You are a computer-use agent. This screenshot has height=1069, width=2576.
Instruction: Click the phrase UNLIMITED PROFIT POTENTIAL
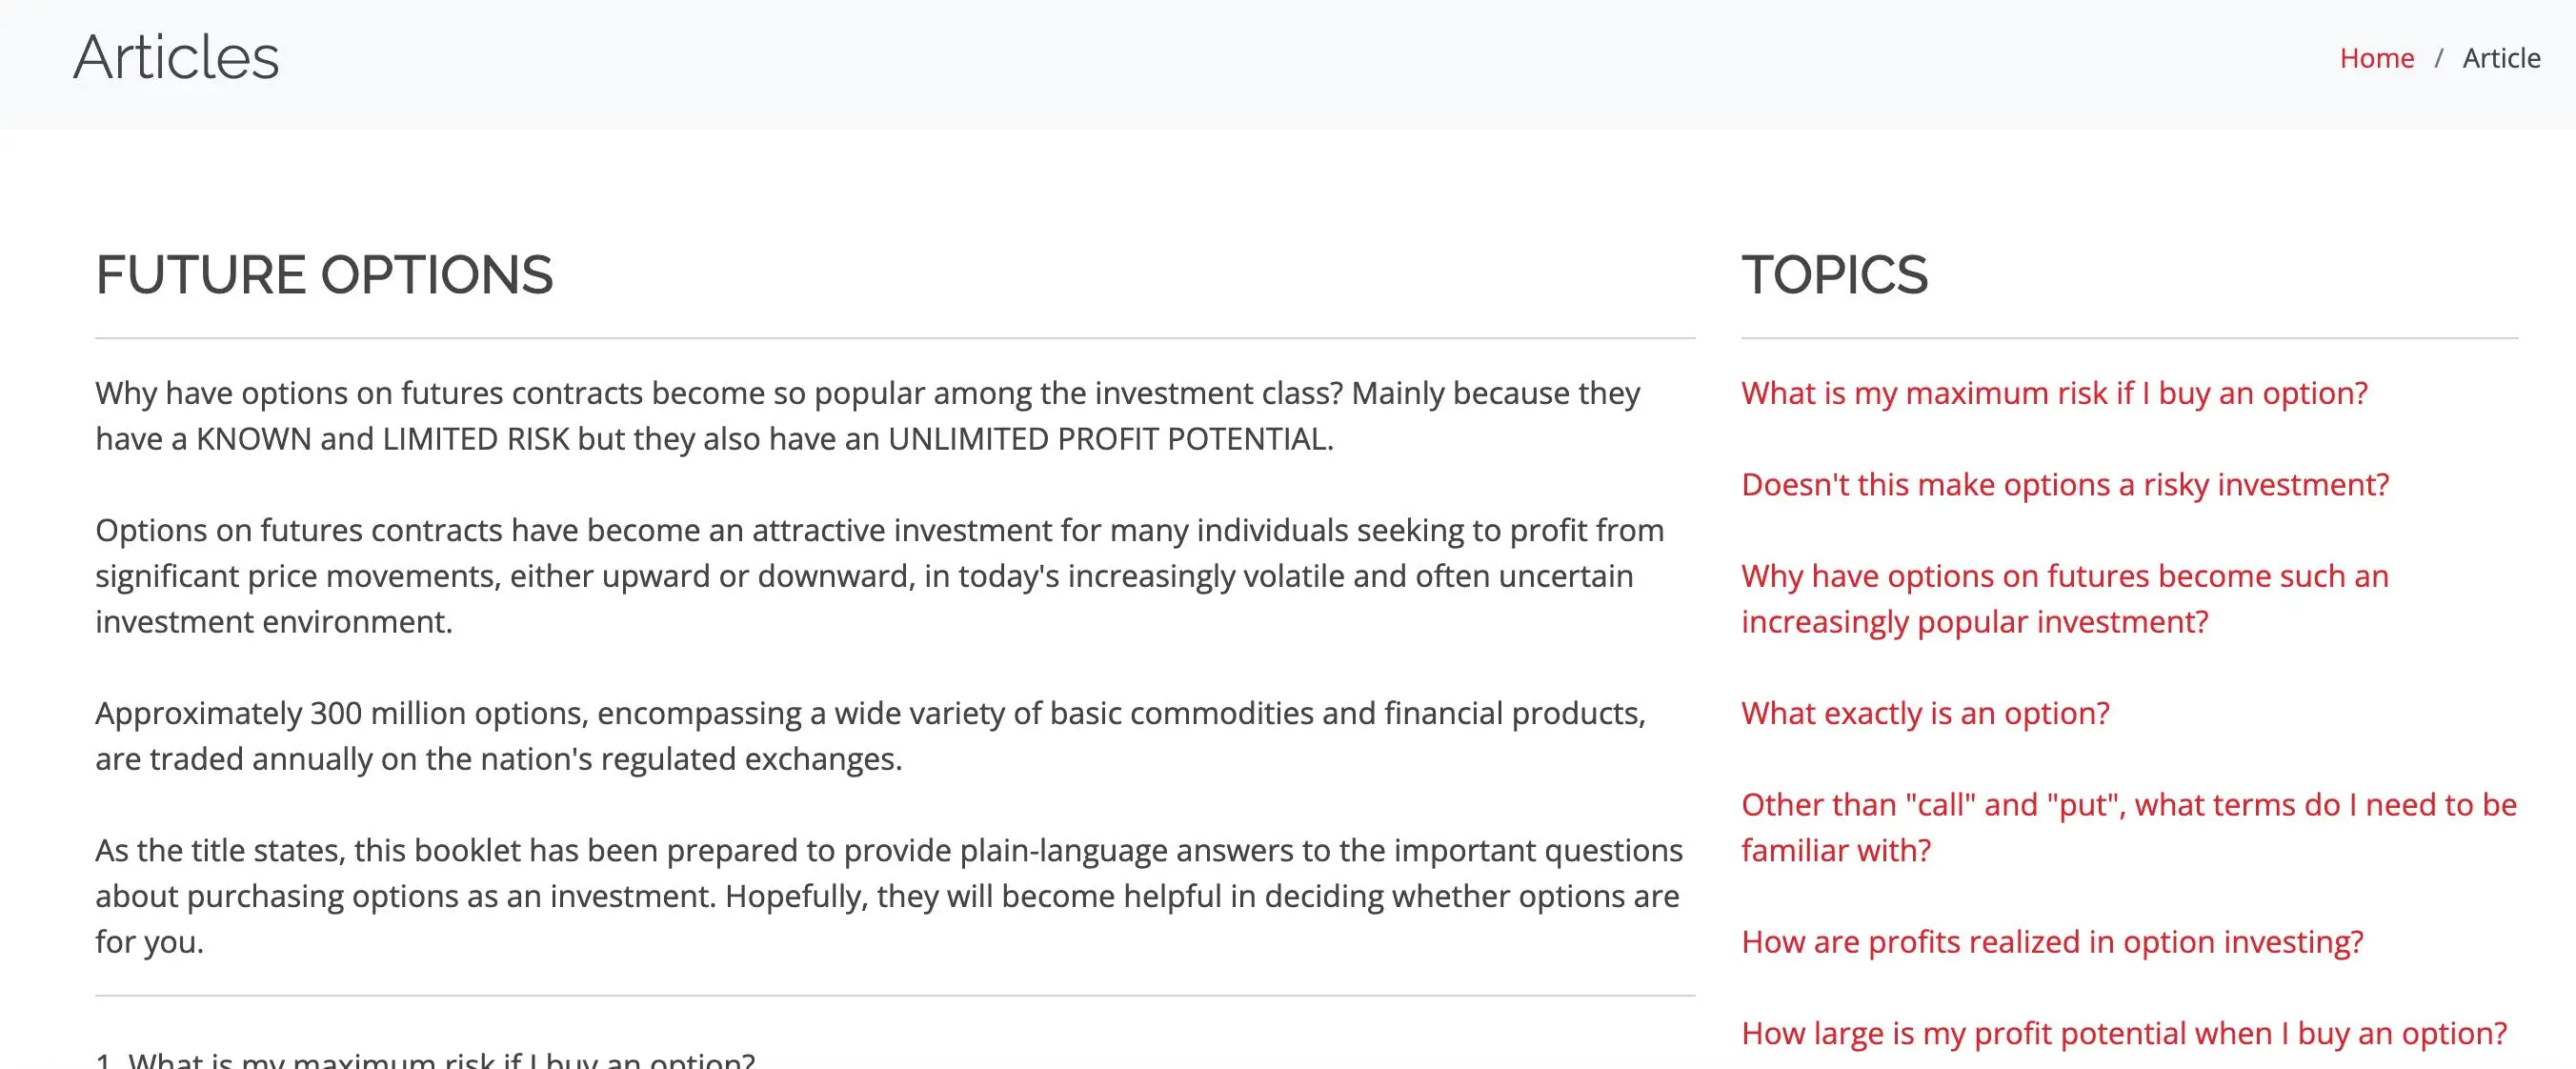(x=1108, y=439)
